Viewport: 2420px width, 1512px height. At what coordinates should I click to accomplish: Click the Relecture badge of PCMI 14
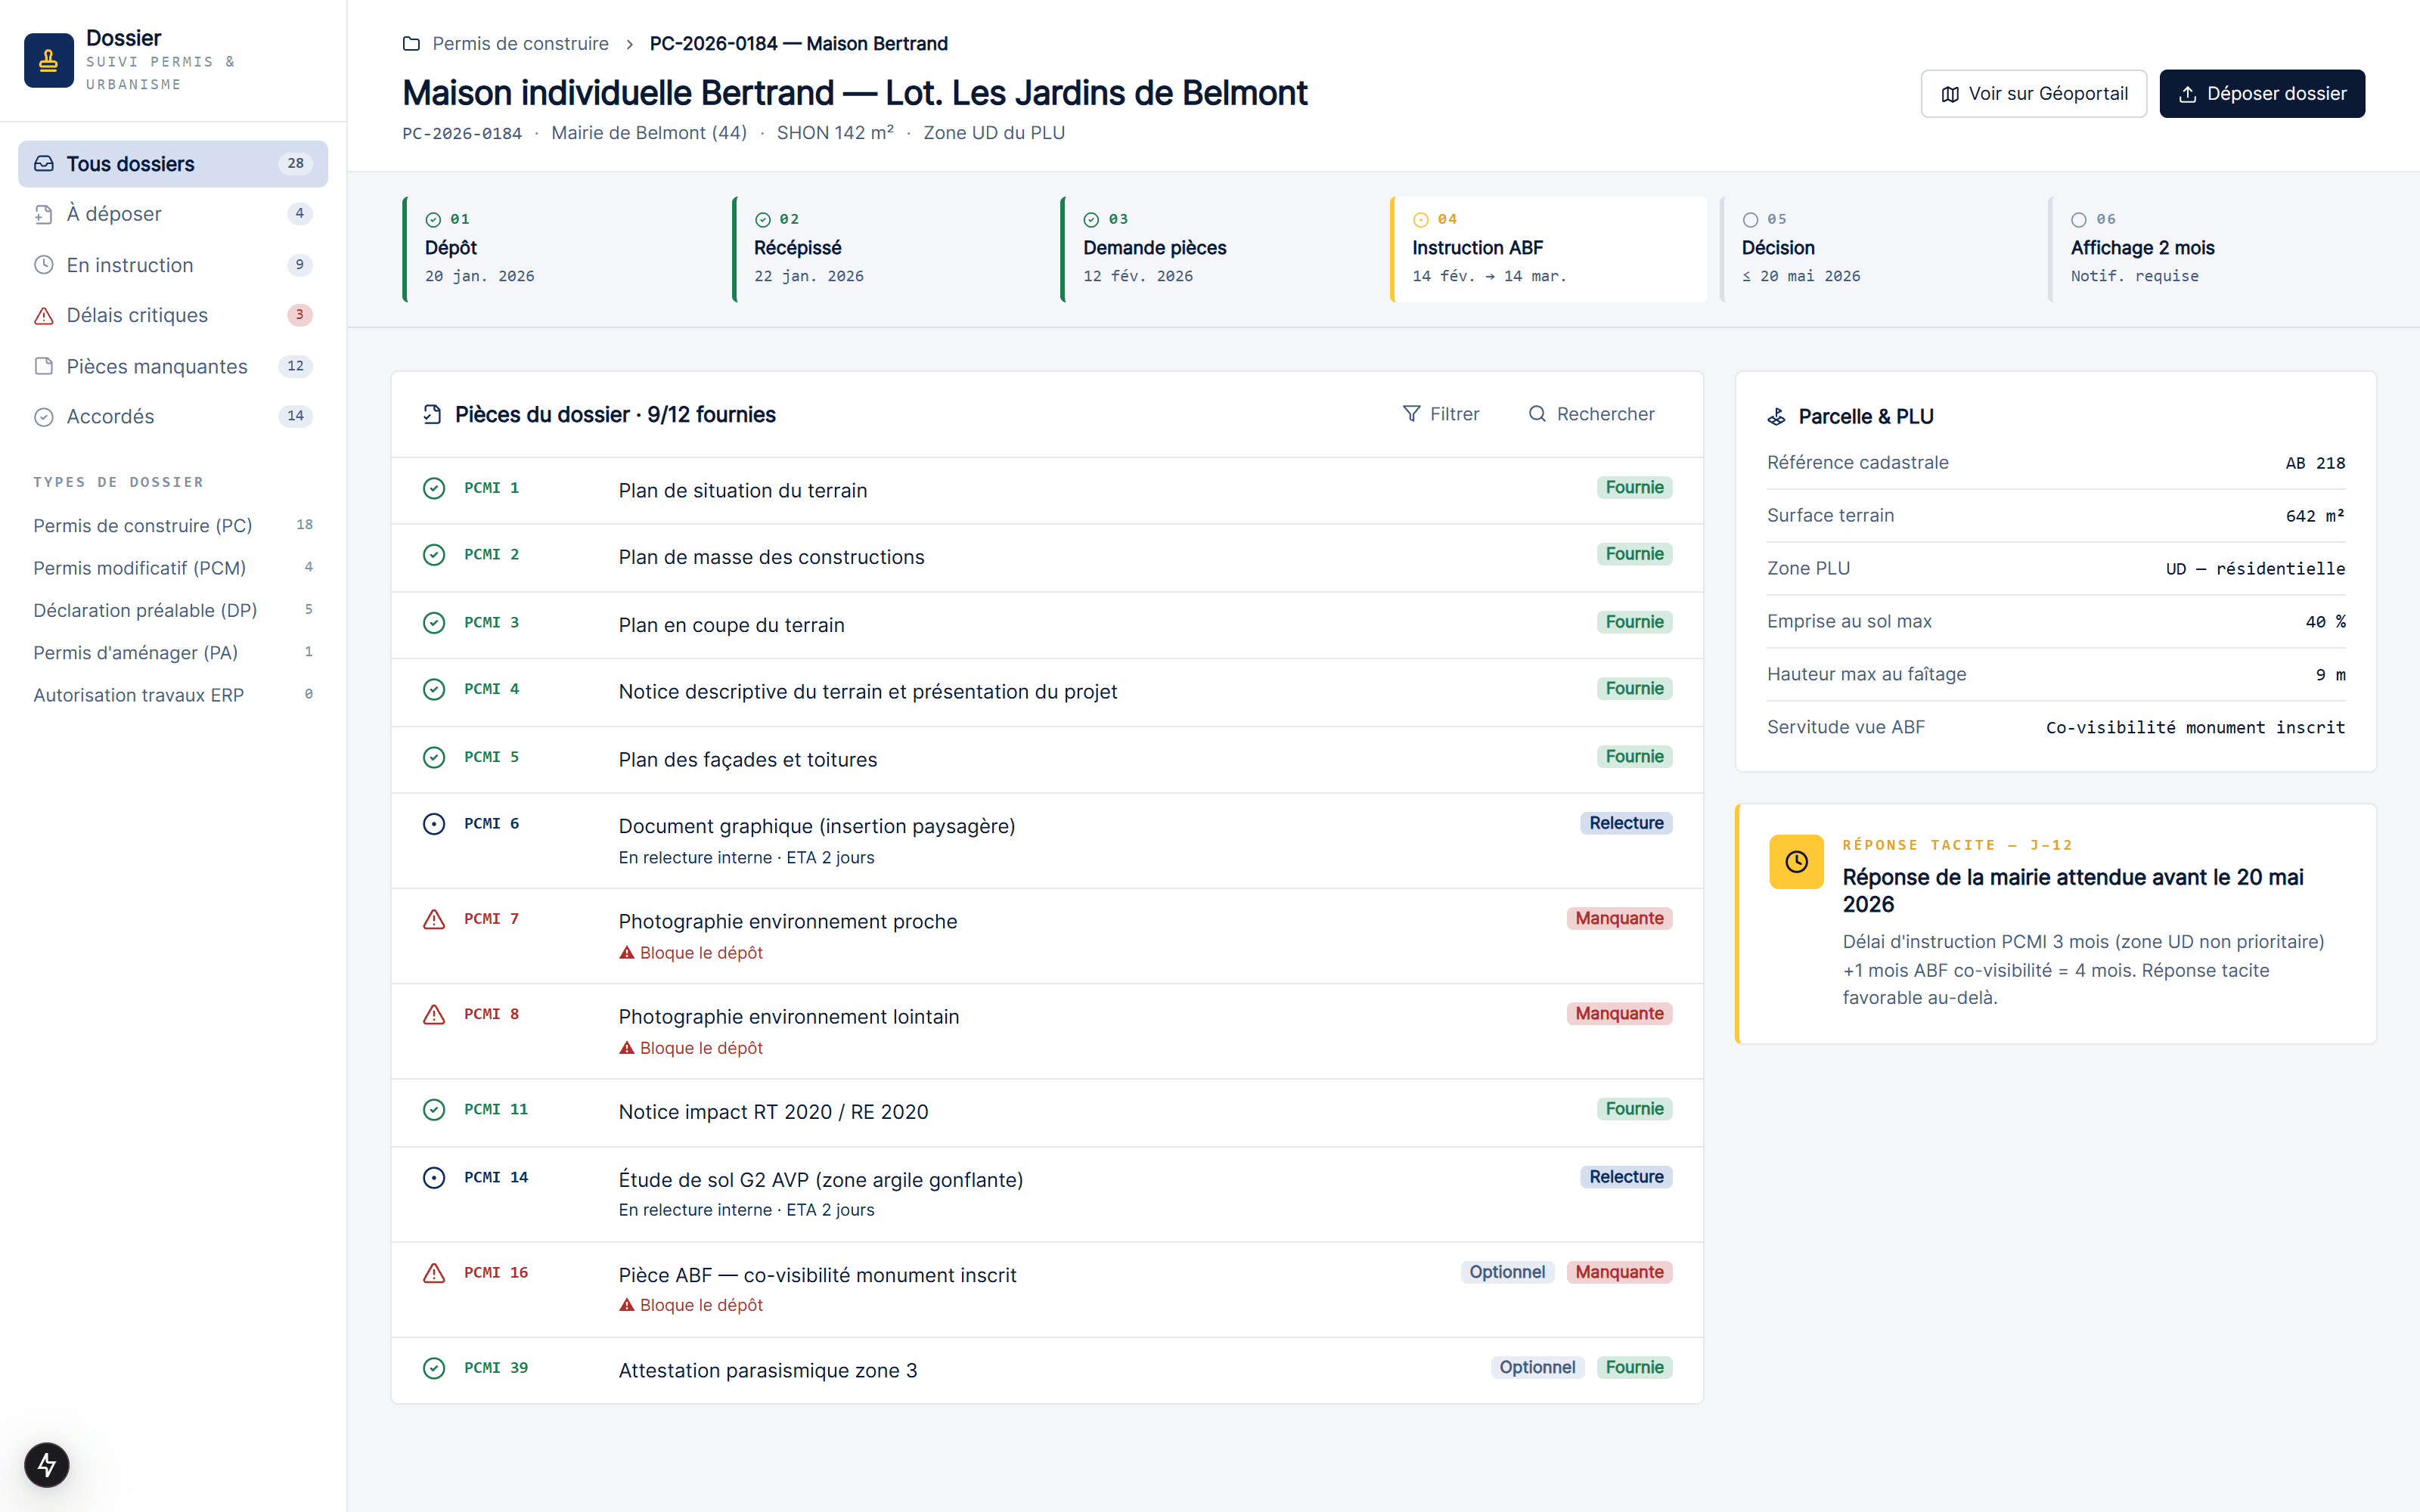point(1626,1177)
